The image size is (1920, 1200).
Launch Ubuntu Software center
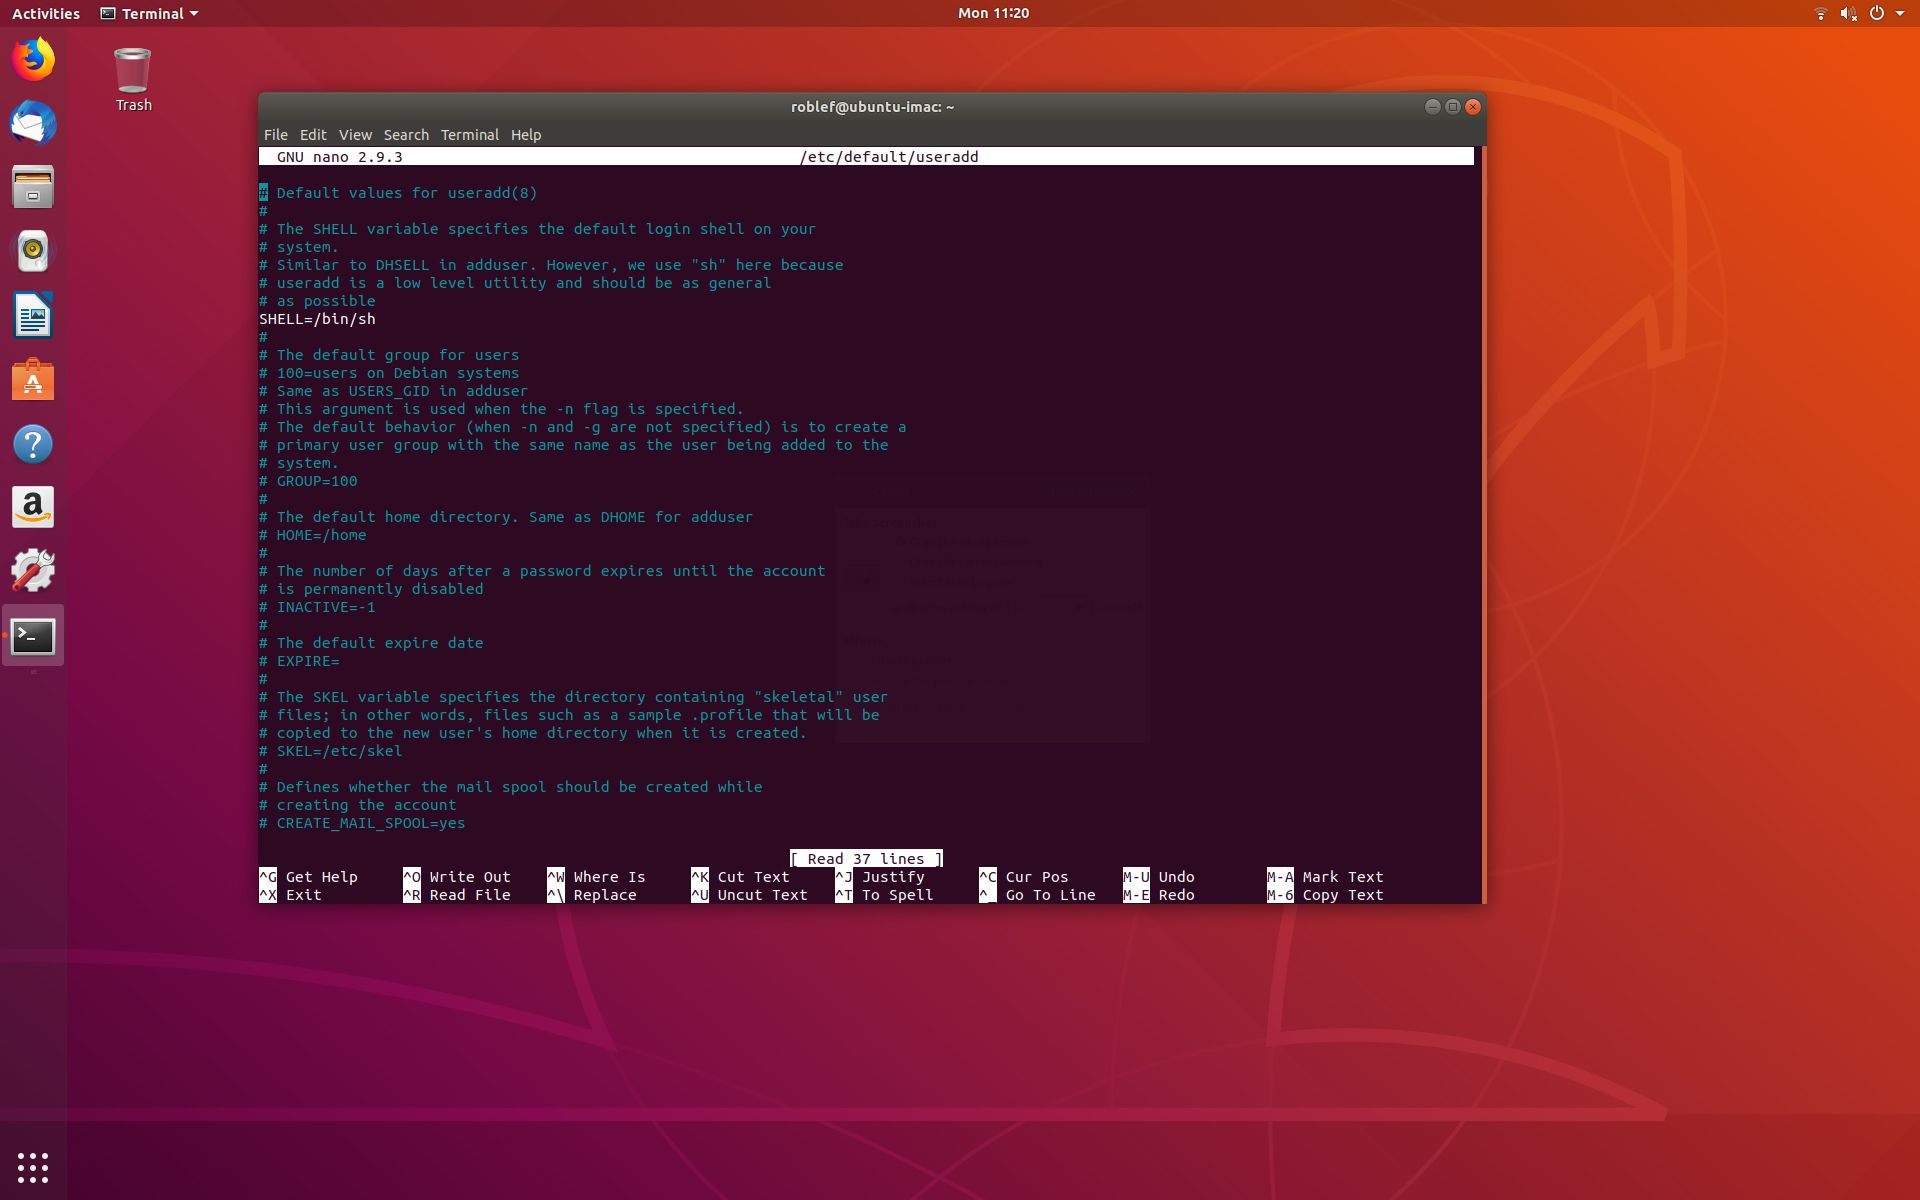pyautogui.click(x=33, y=380)
